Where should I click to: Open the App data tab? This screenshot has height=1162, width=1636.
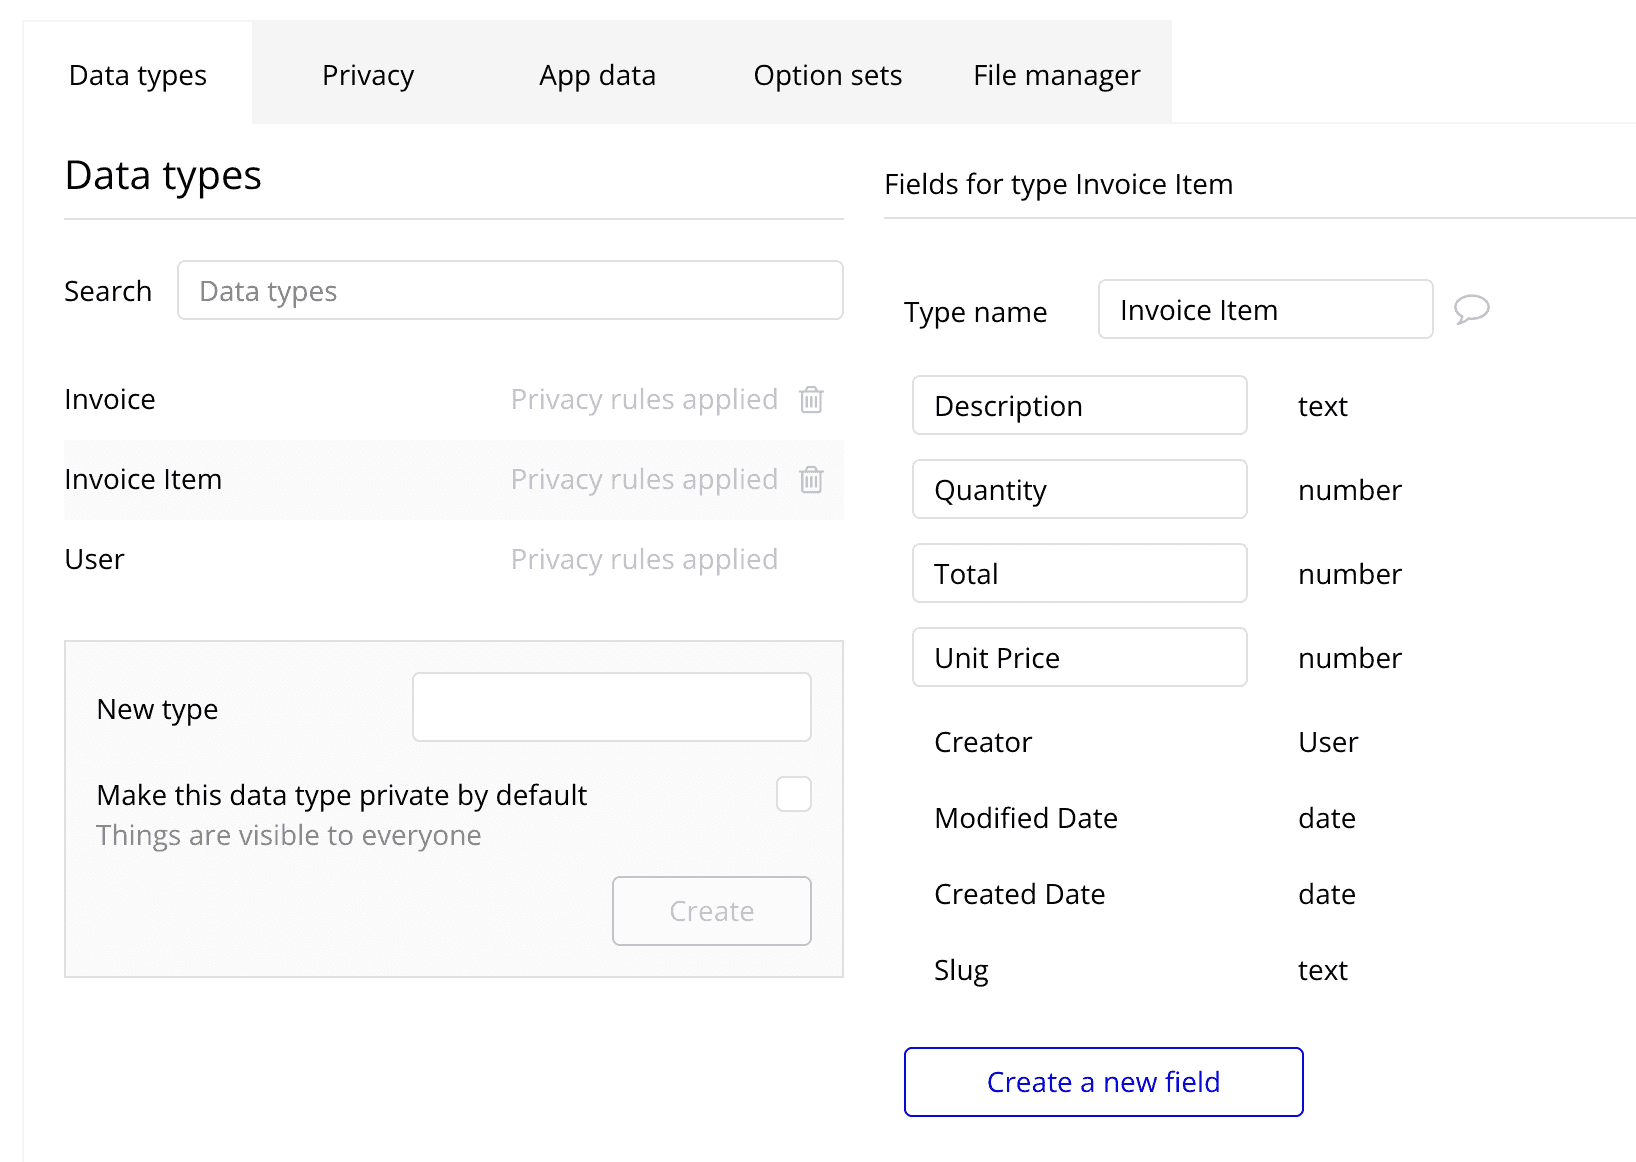coord(597,75)
